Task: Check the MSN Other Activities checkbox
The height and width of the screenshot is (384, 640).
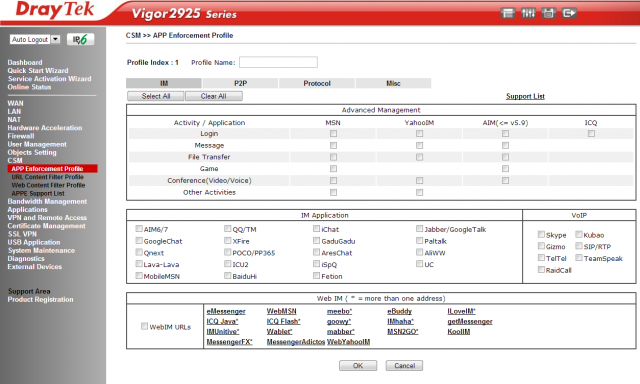Action: (x=333, y=192)
